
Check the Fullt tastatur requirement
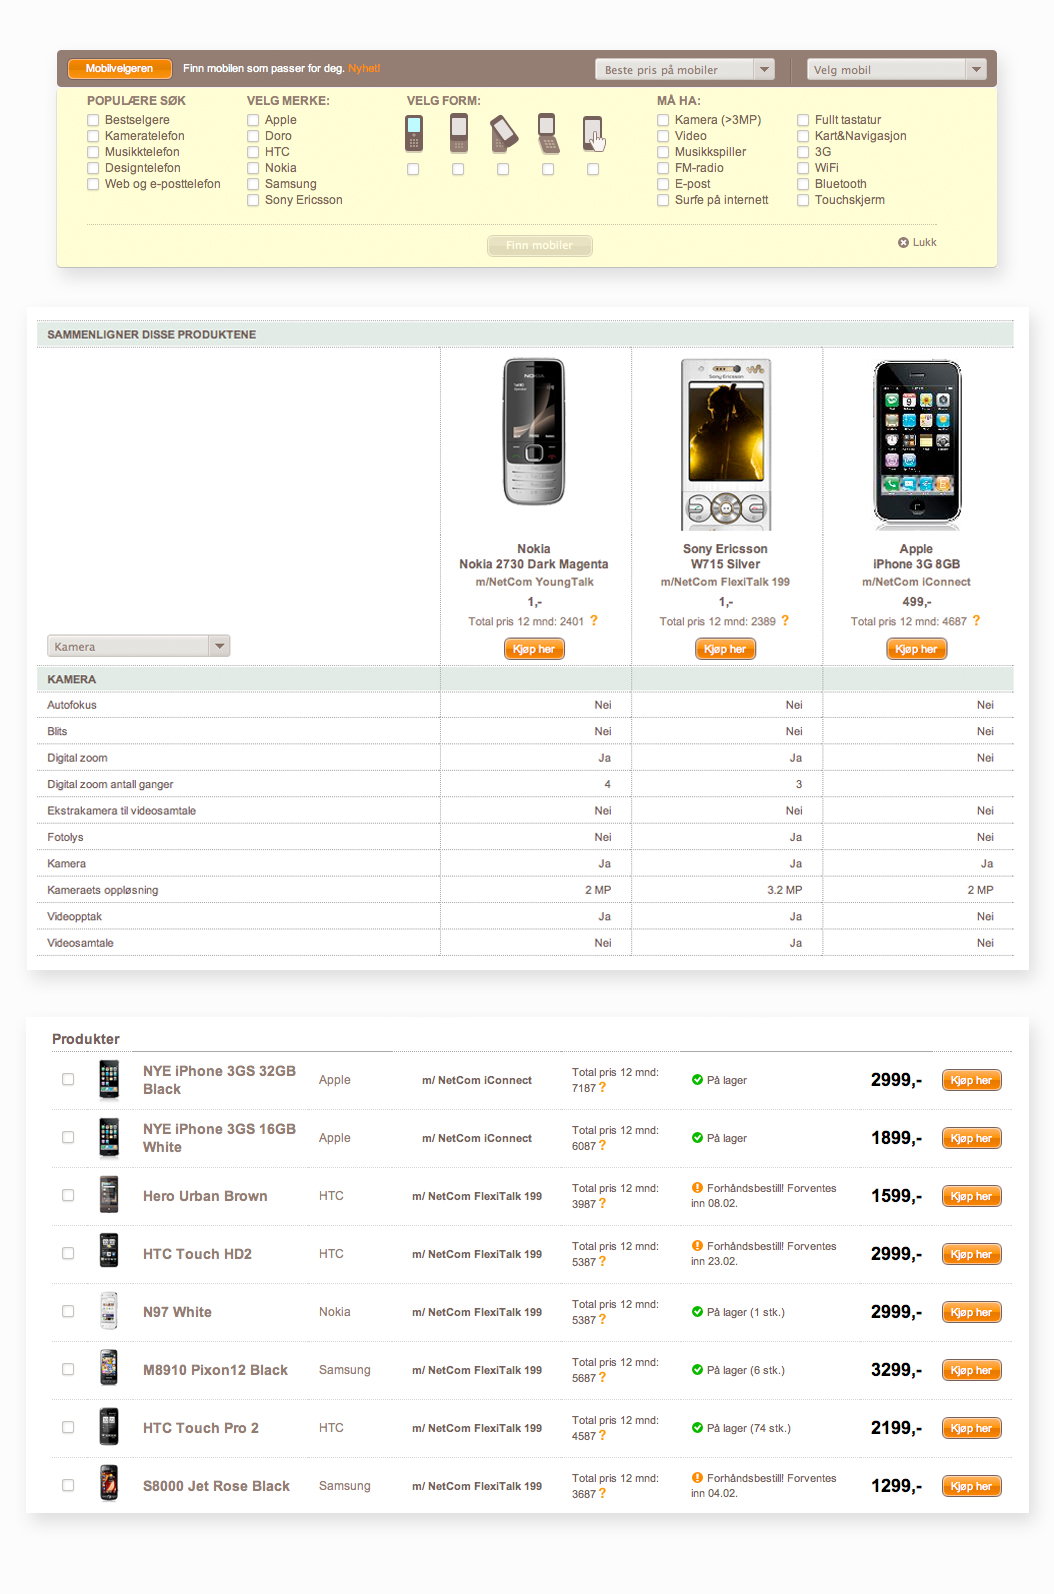click(803, 120)
